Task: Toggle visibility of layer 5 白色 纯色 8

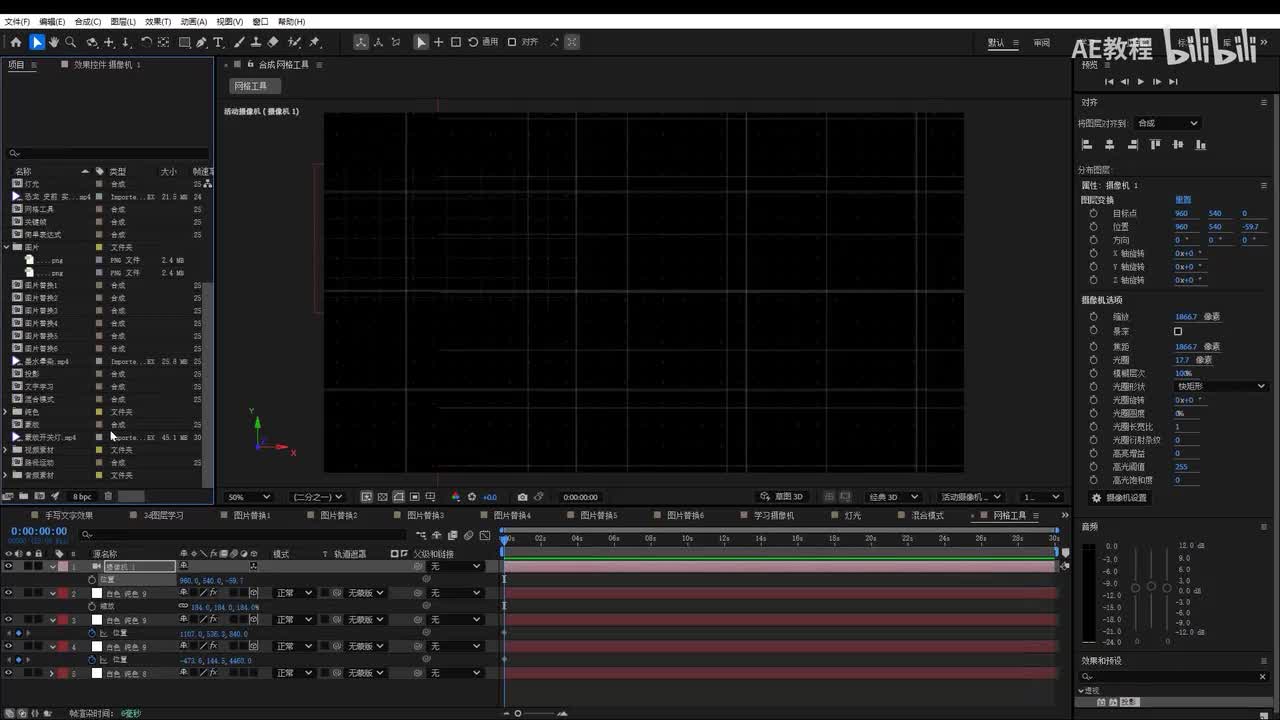Action: click(x=8, y=673)
